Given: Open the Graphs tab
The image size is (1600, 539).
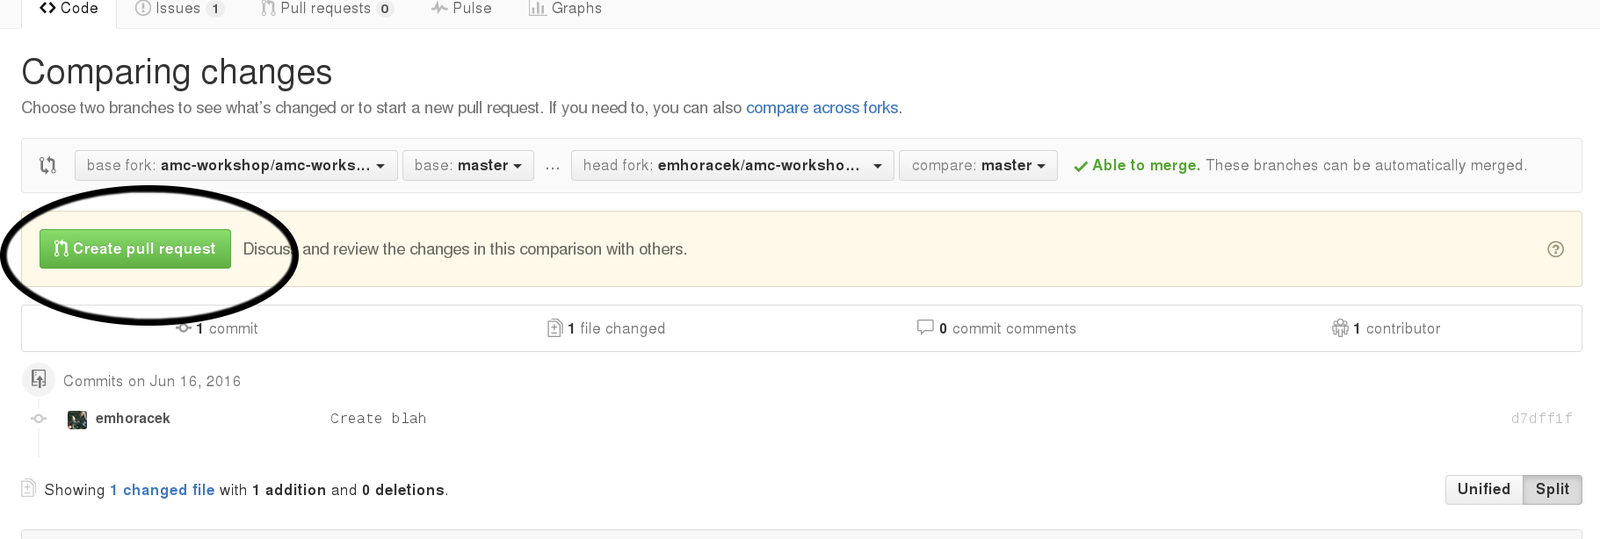Looking at the screenshot, I should tap(565, 9).
